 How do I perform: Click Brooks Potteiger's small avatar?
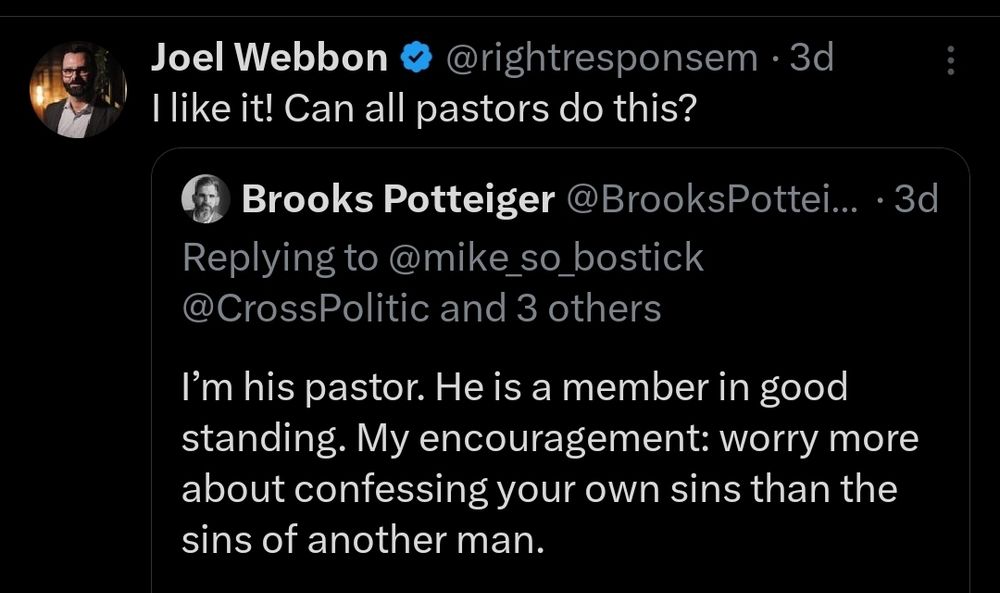[205, 201]
